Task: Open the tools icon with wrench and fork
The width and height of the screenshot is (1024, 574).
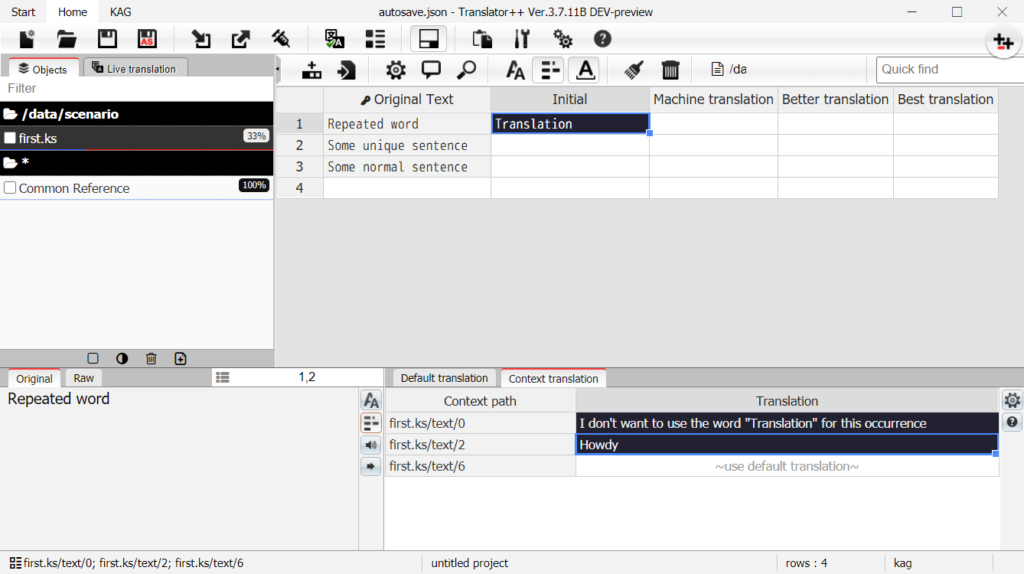Action: (522, 39)
